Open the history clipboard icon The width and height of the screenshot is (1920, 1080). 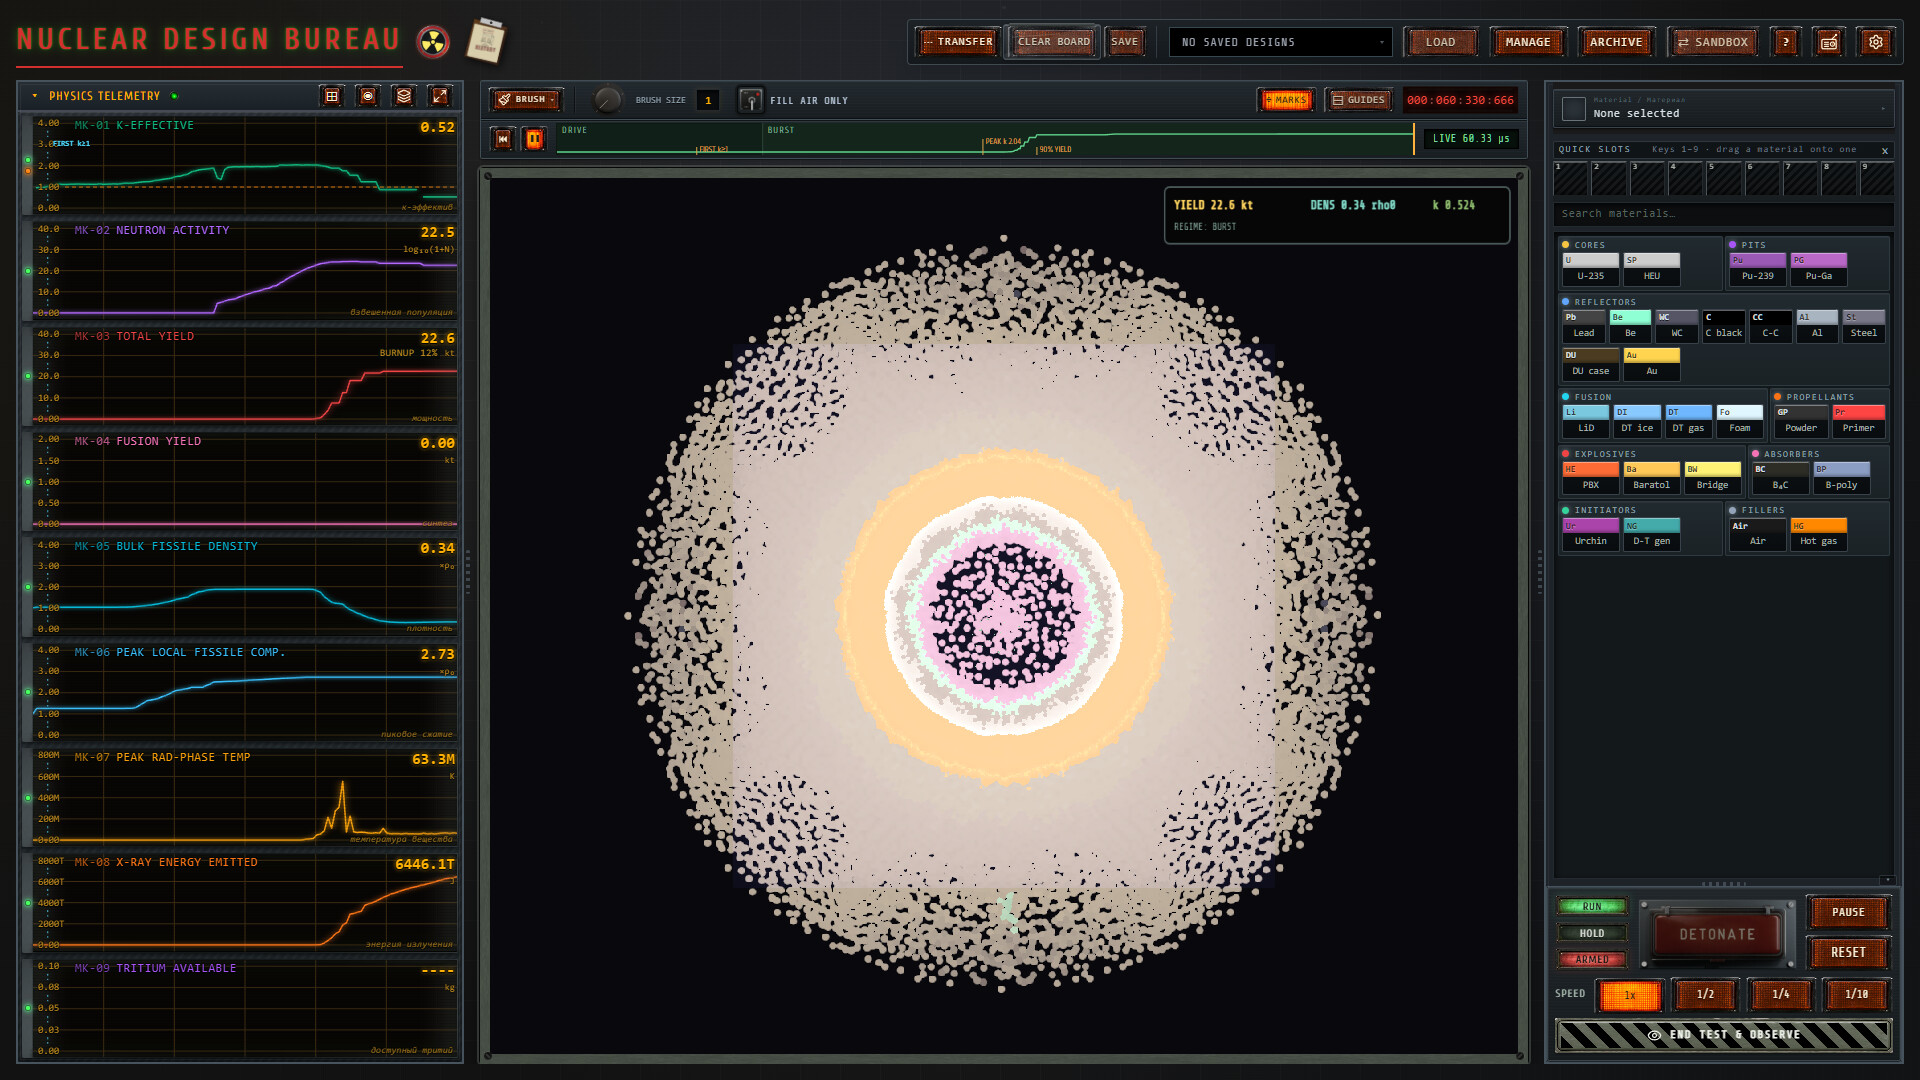tap(487, 41)
